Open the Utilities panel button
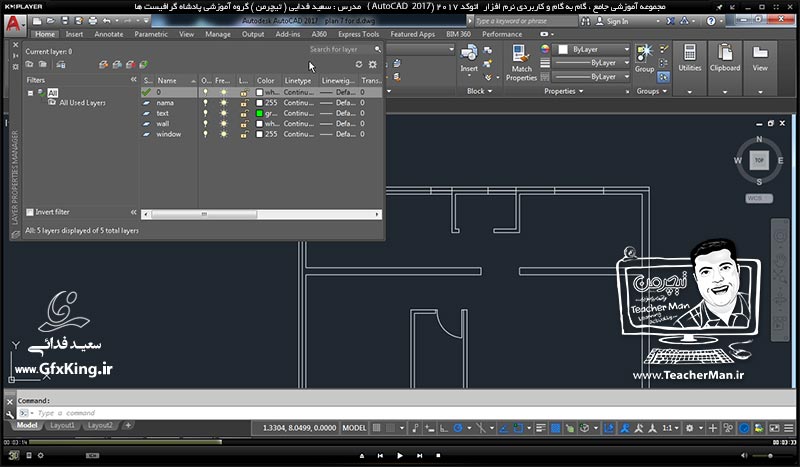 point(690,68)
